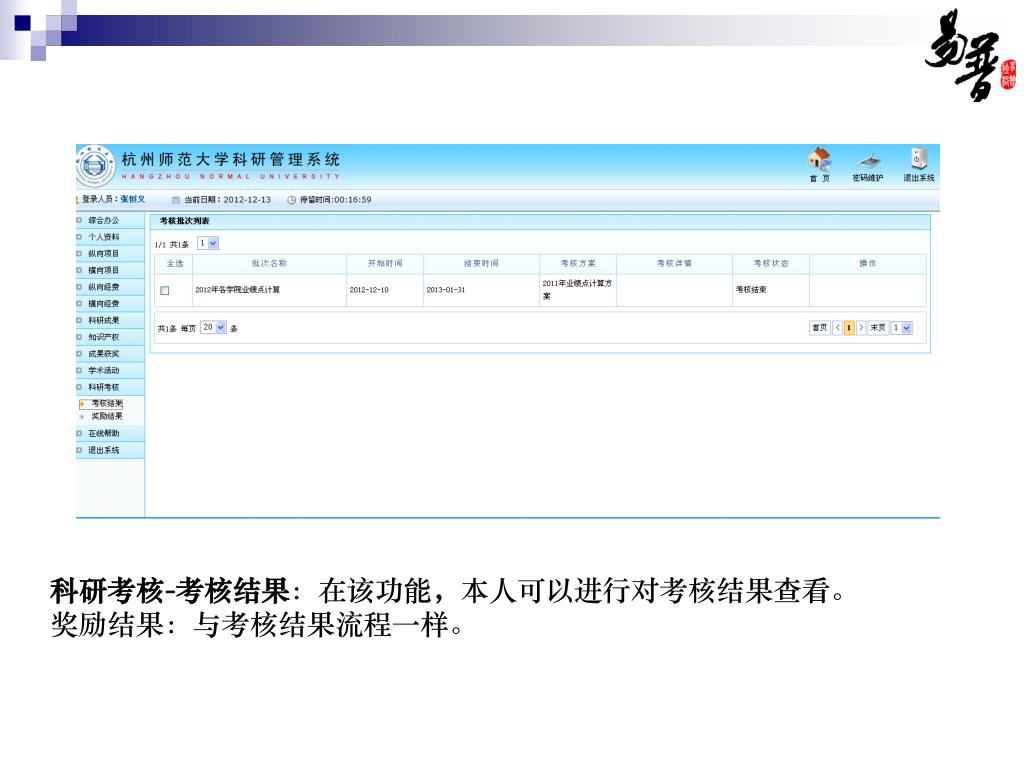Collapse 科研考核 in the sidebar

tap(104, 387)
